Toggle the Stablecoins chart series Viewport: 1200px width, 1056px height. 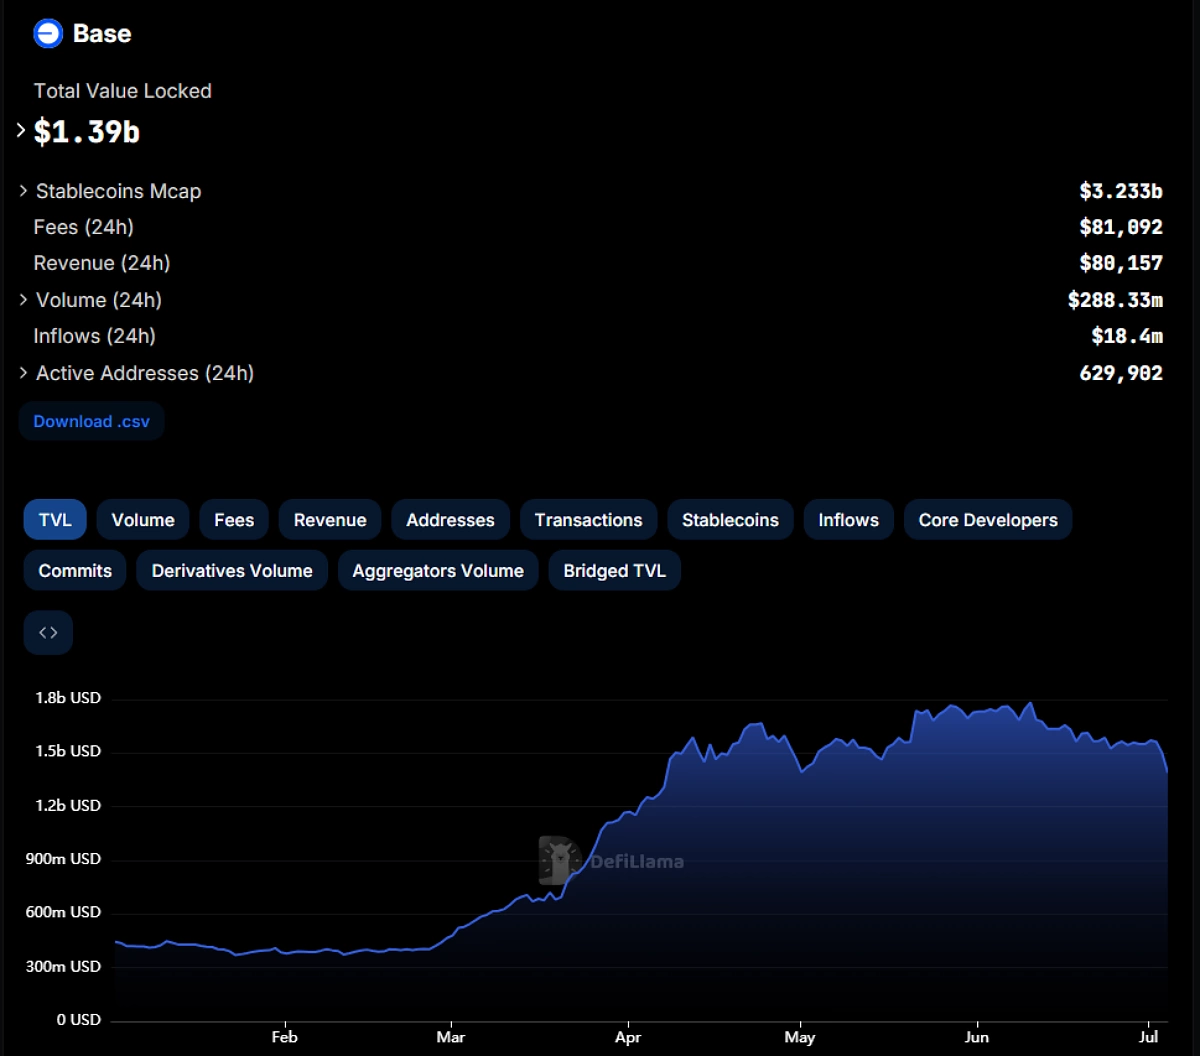tap(730, 520)
